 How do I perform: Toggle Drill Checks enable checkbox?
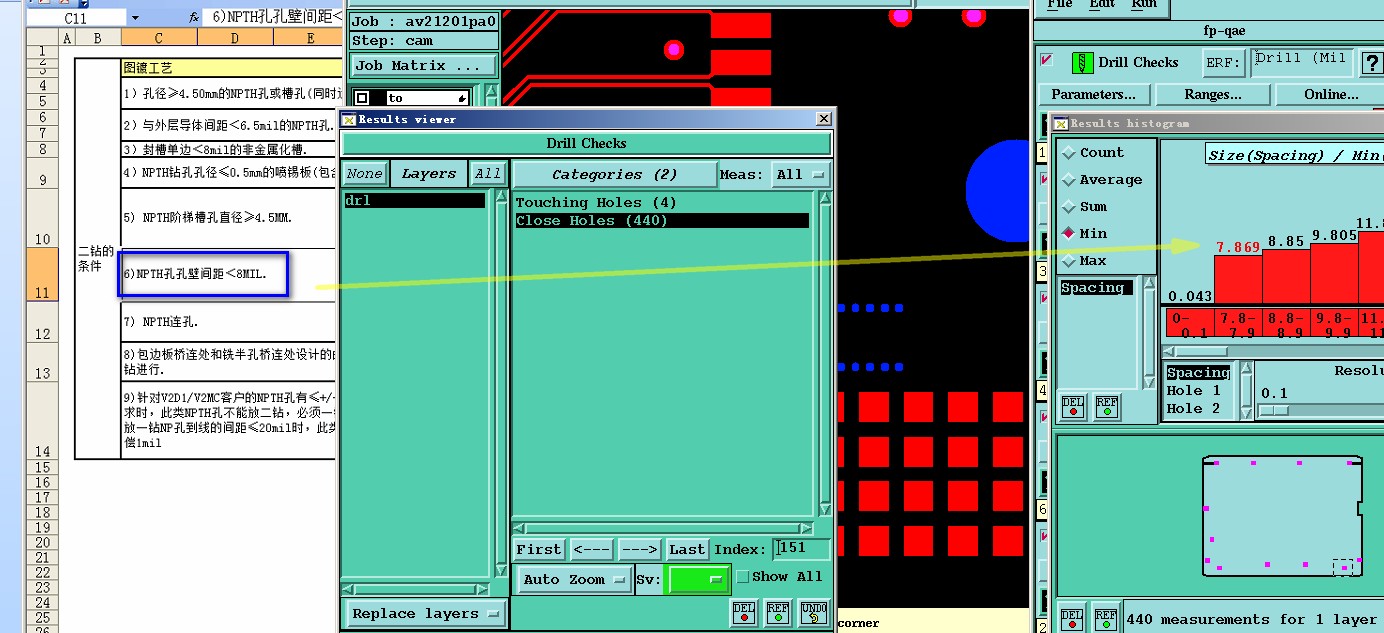[x=1047, y=61]
